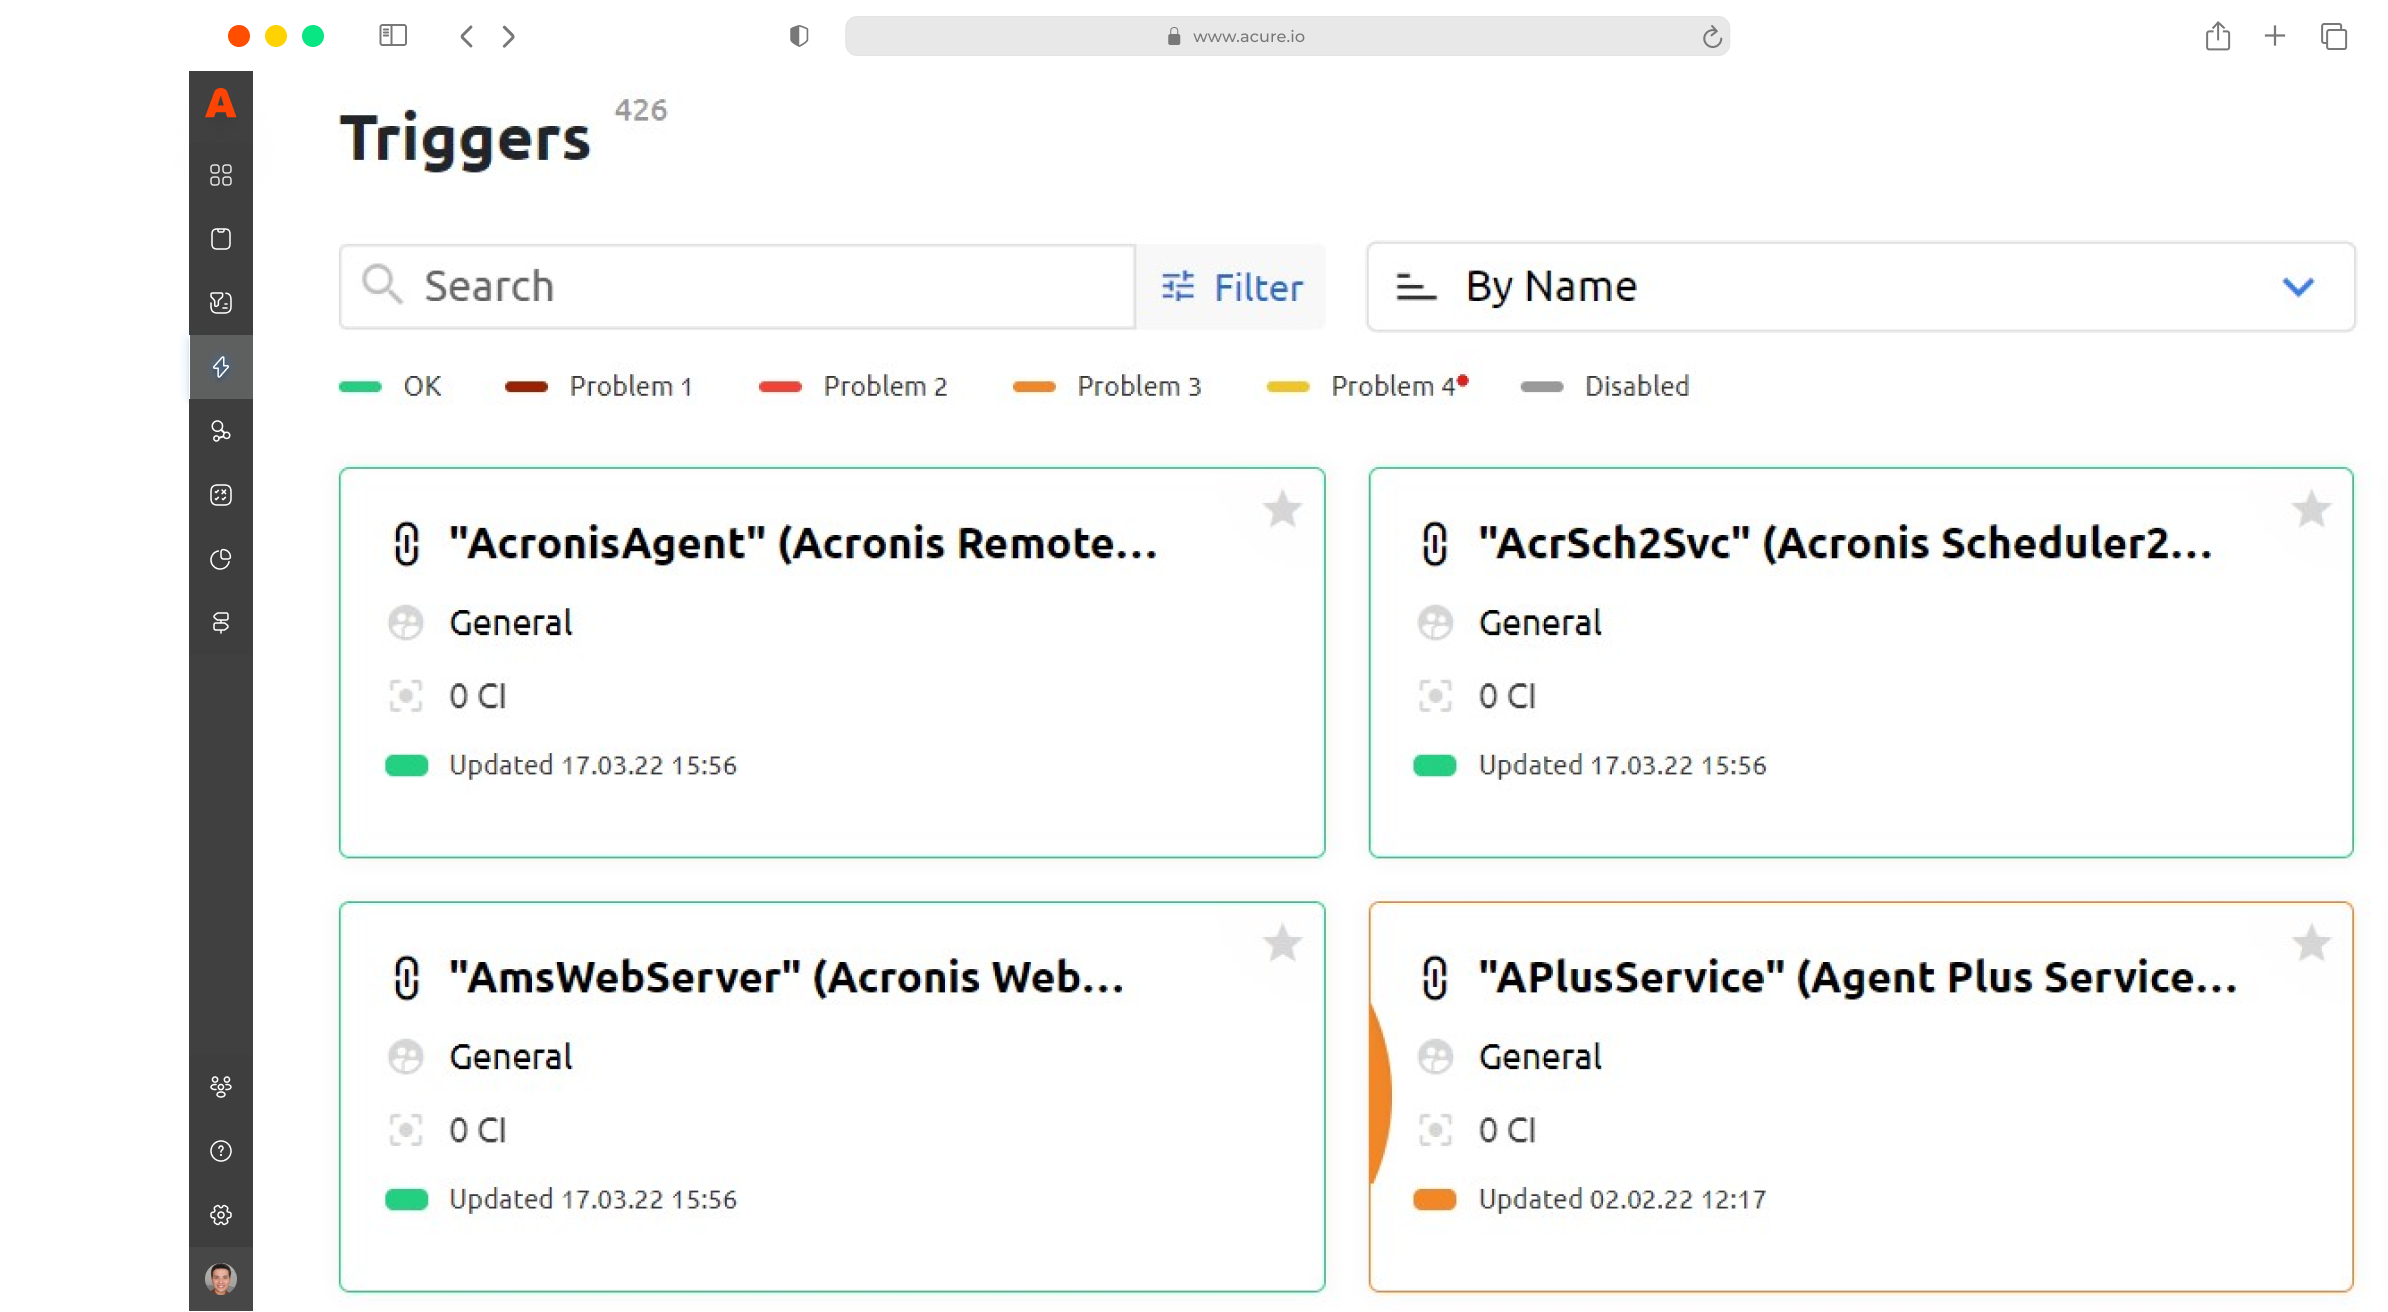Select the Disabled status legend item
Screen dimensions: 2388x1312
click(x=1636, y=386)
